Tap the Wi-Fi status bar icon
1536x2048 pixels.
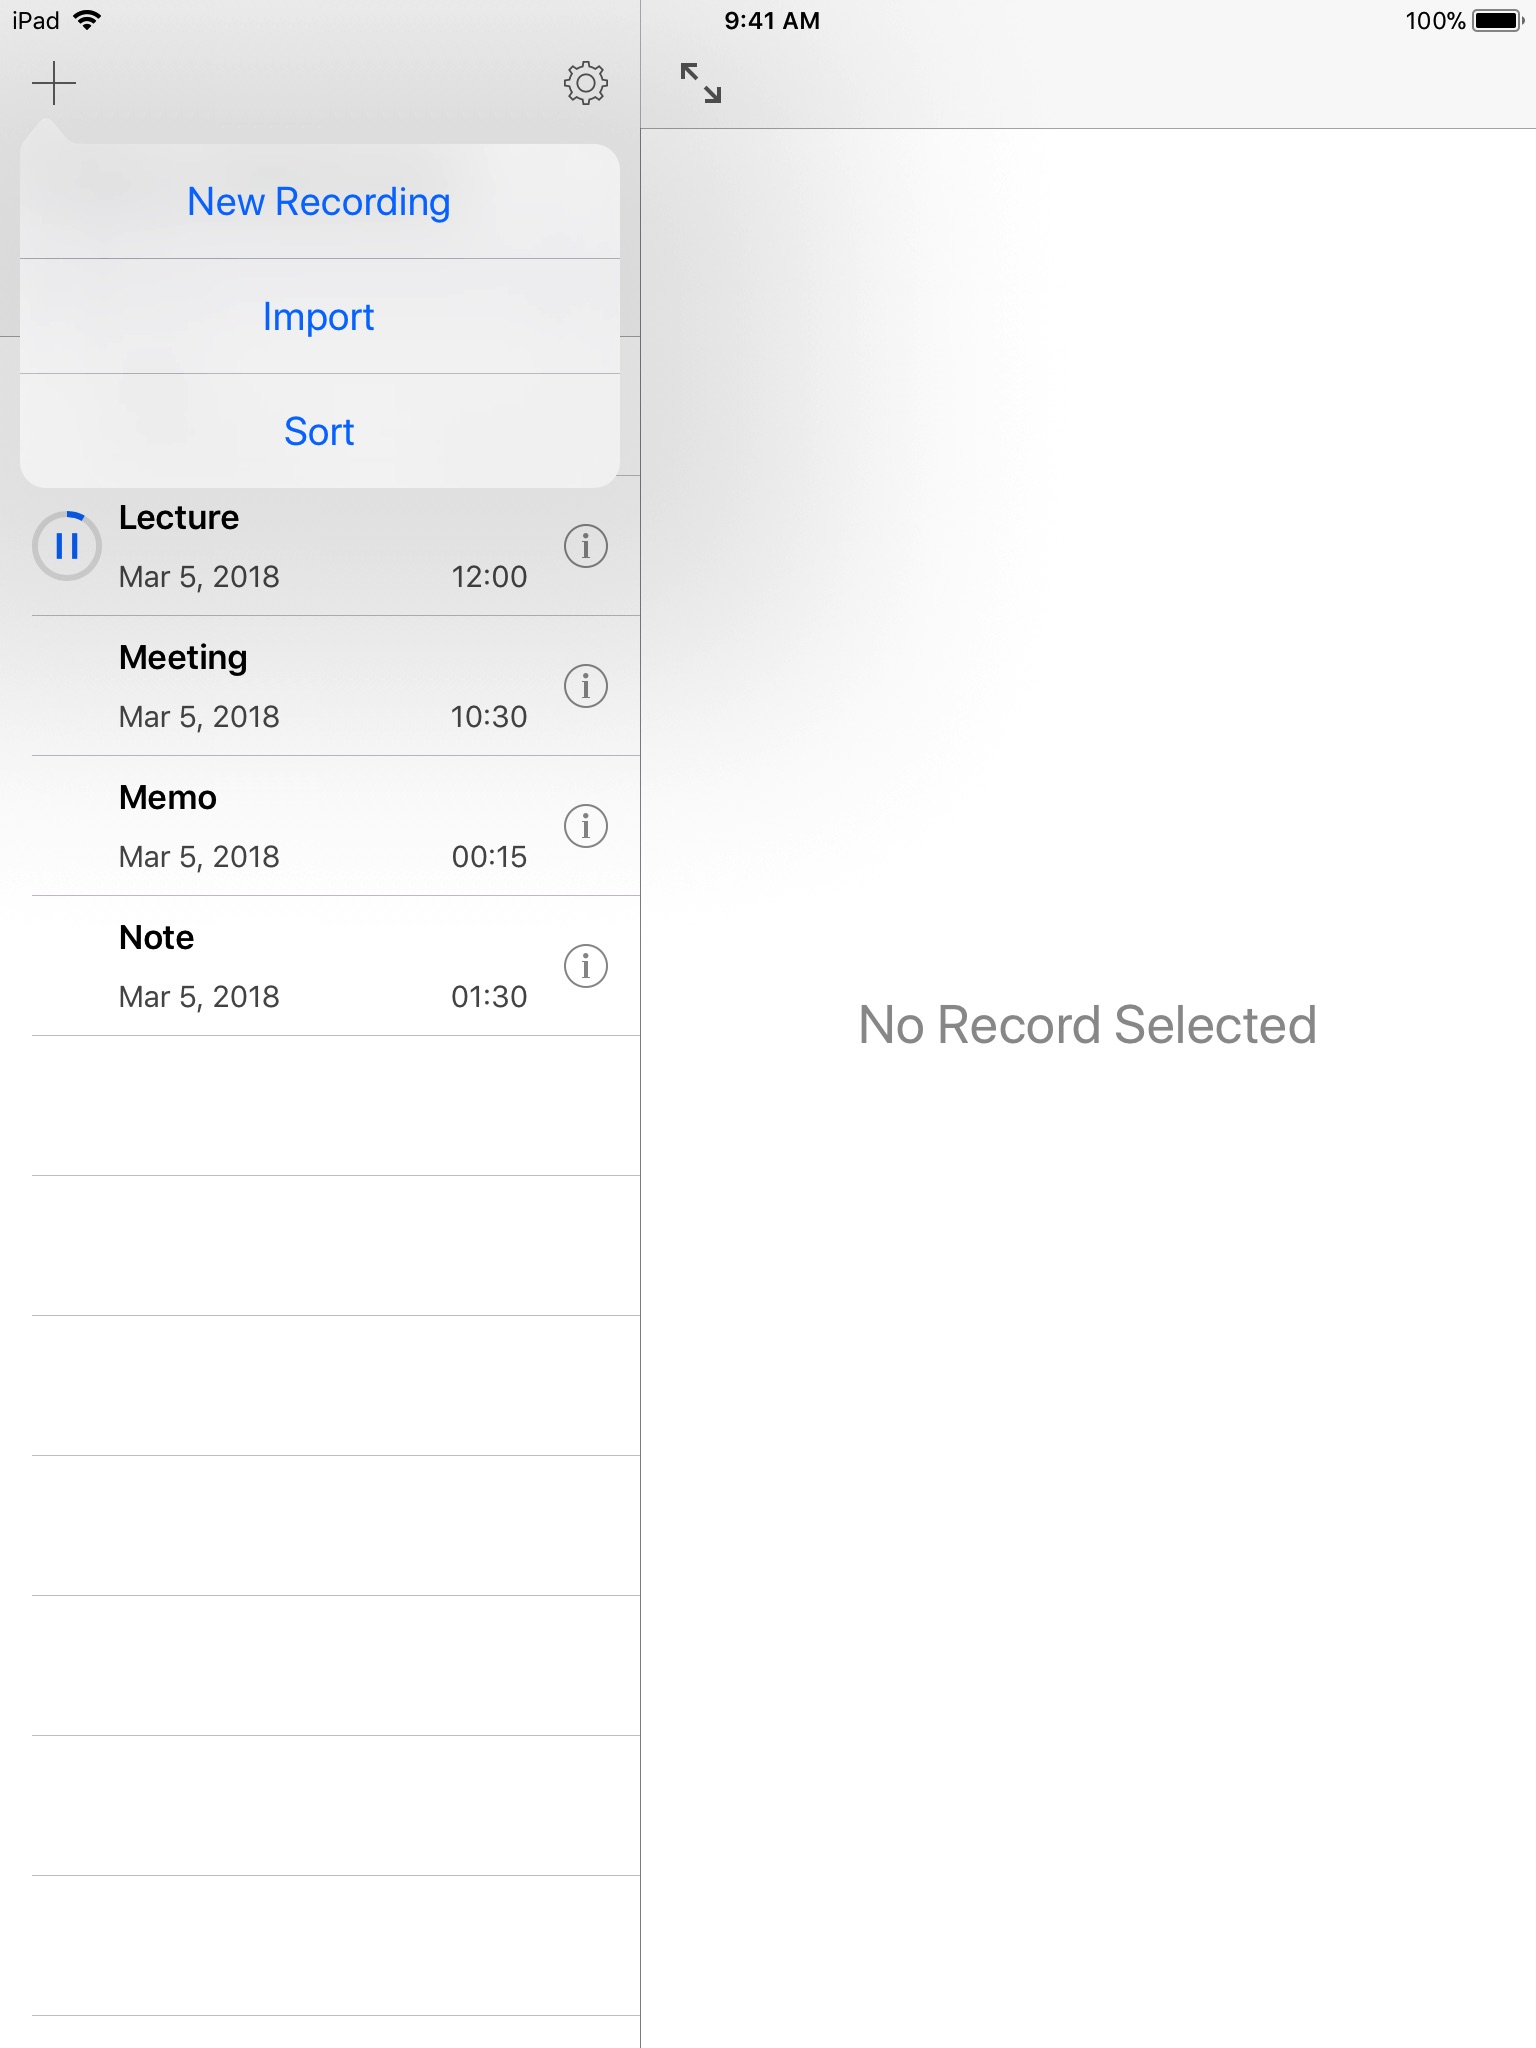tap(88, 20)
